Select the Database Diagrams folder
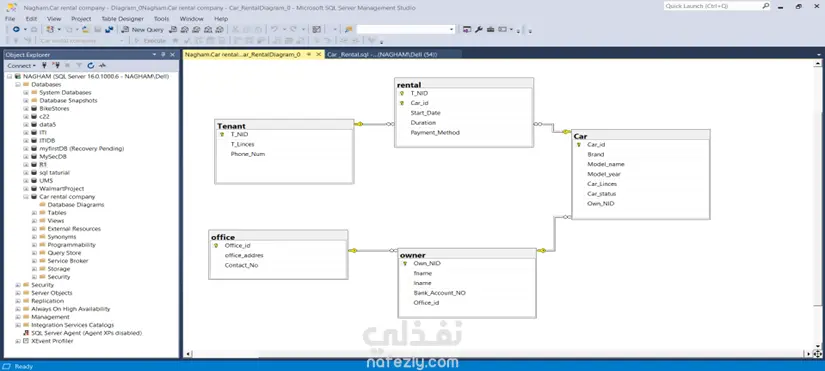 click(76, 205)
